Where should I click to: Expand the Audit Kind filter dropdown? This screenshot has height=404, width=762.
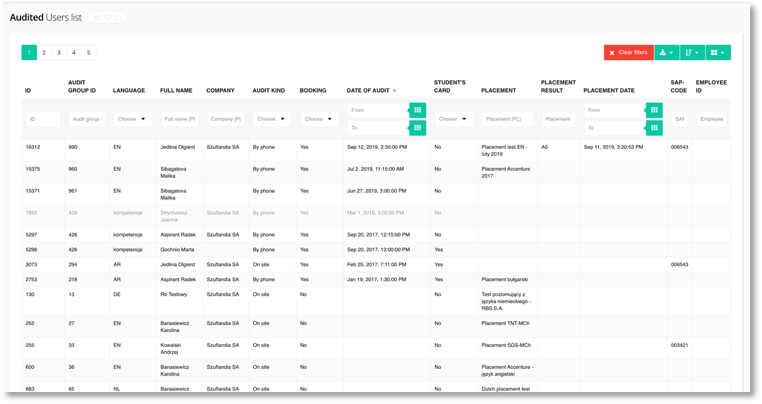[270, 119]
